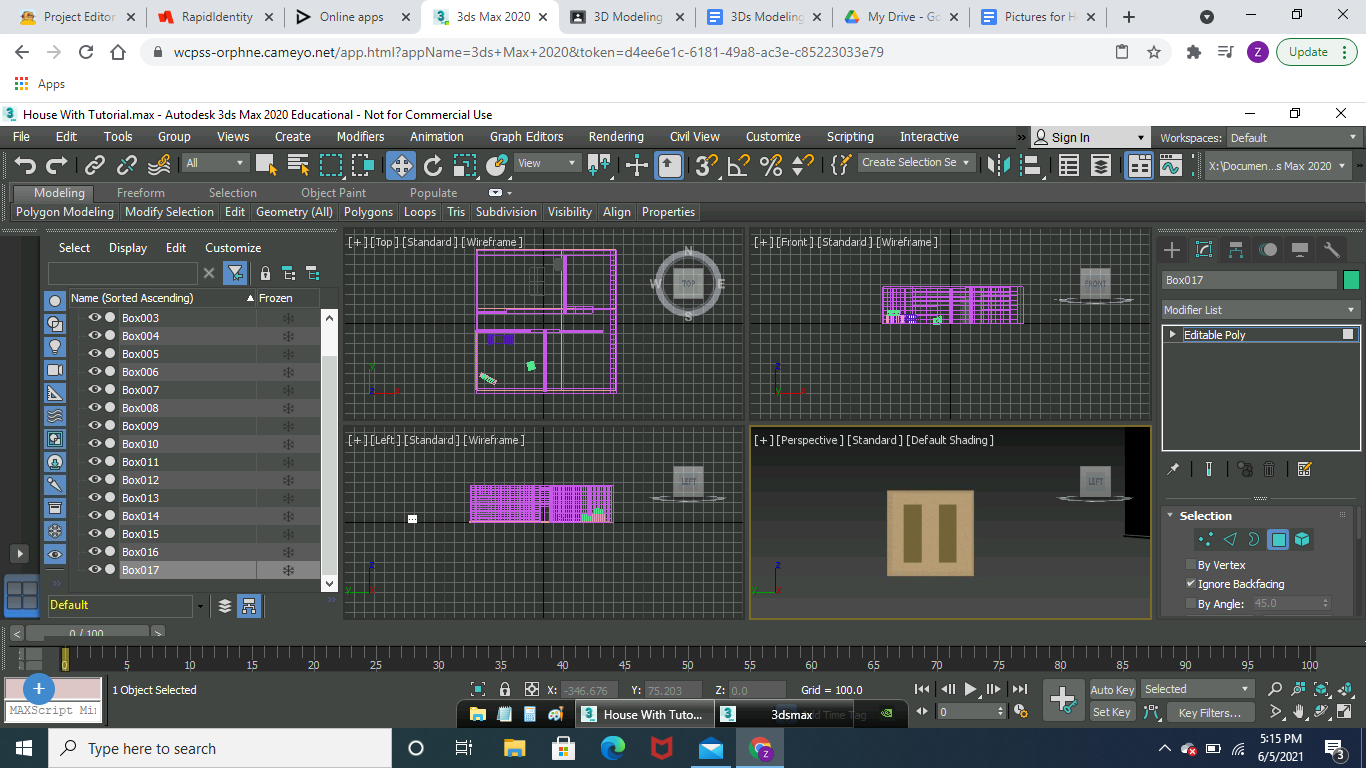Screen dimensions: 1366x768
Task: Open the View reference coordinate dropdown
Action: coord(548,163)
